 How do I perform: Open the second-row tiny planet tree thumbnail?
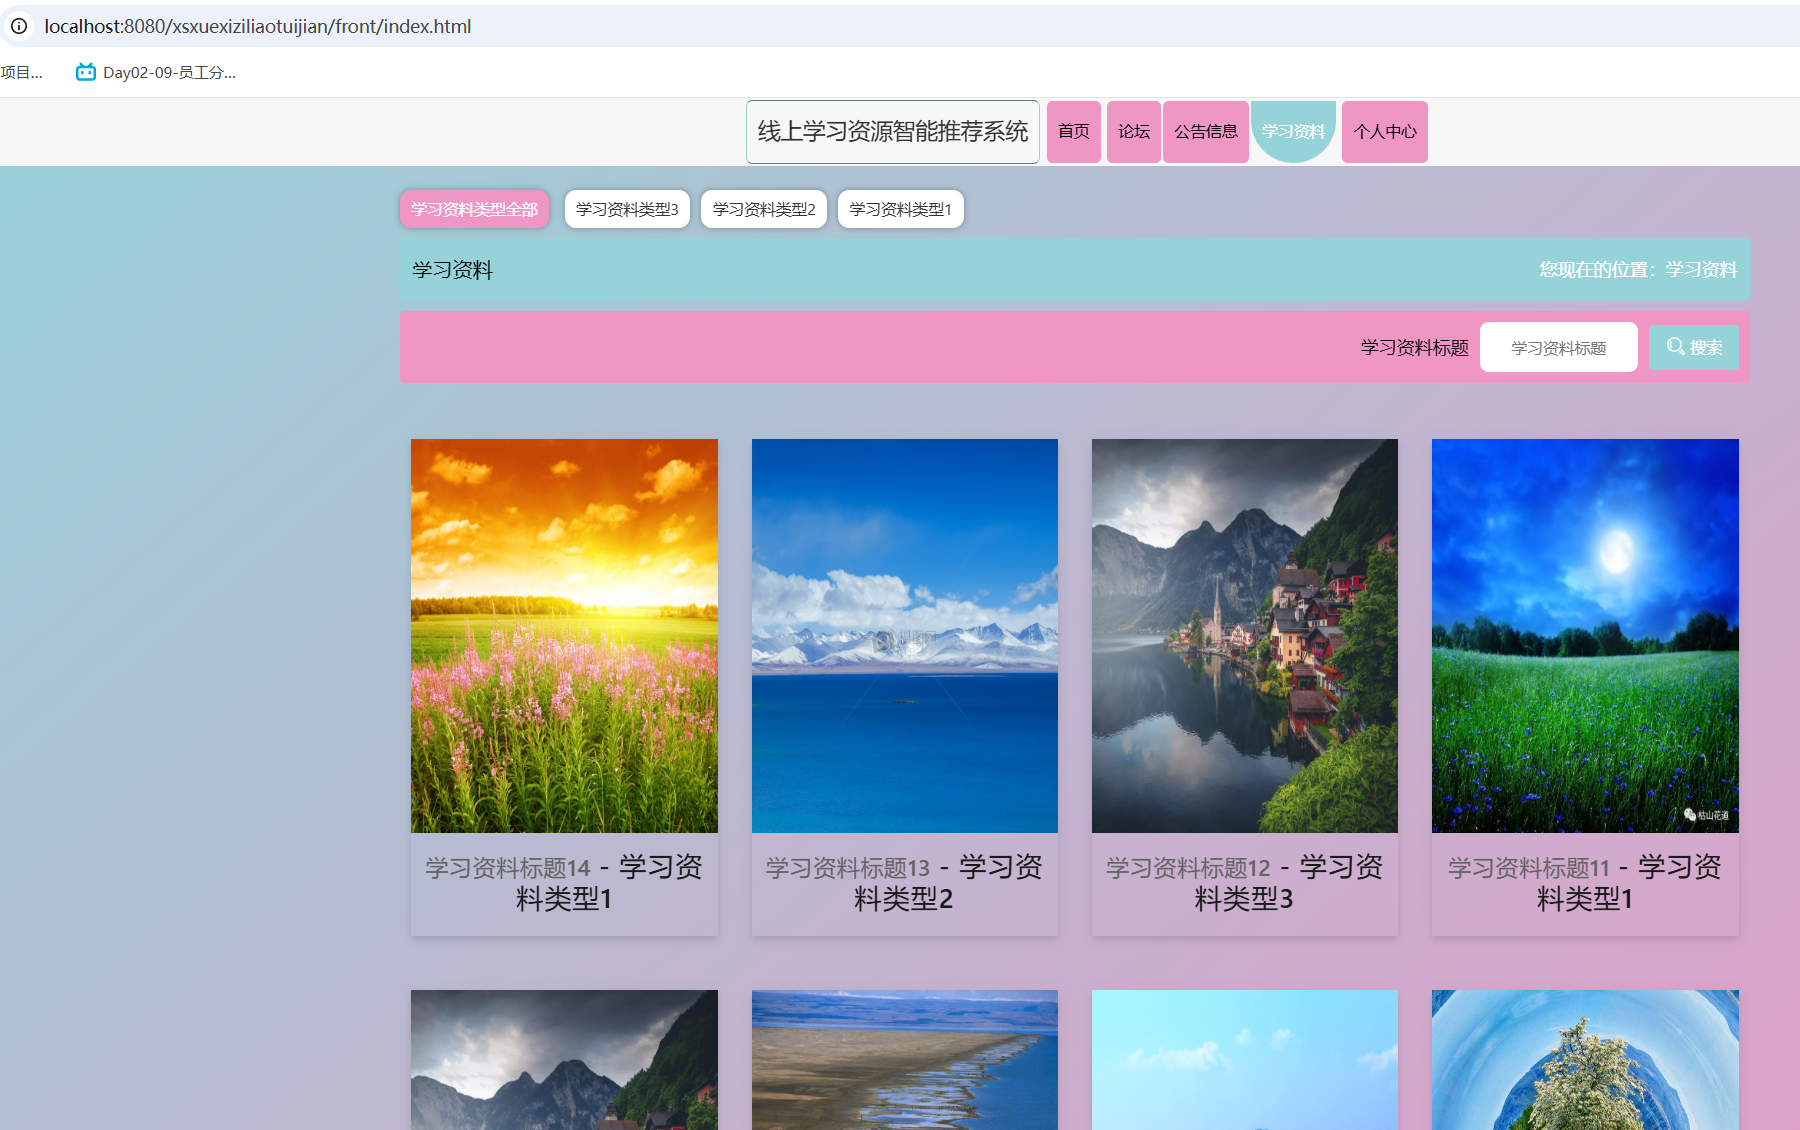(x=1585, y=1060)
